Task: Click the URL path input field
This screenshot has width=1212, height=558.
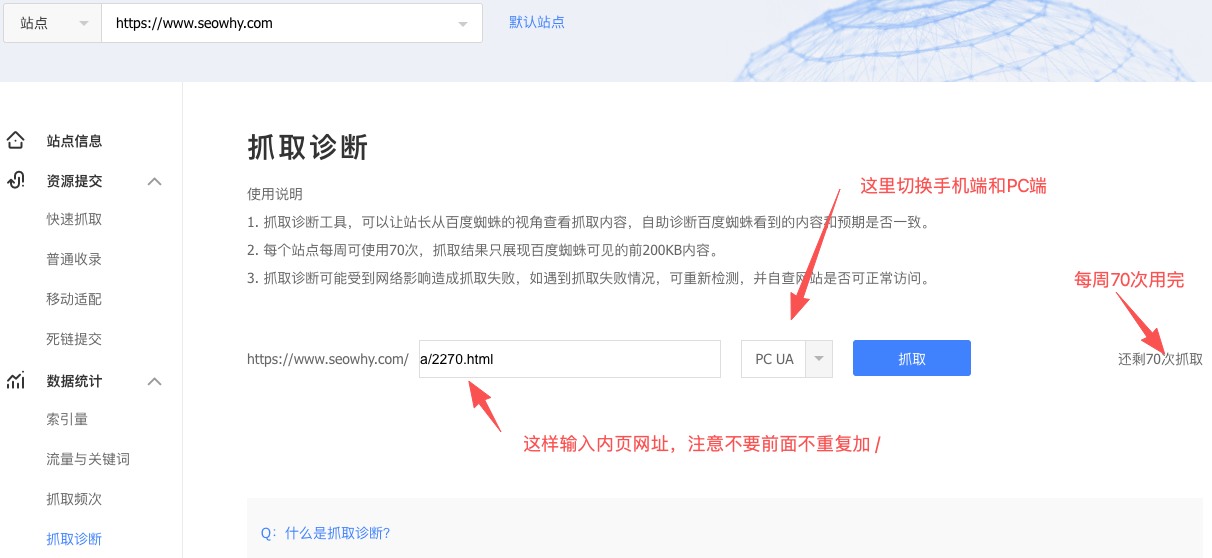Action: click(x=569, y=359)
